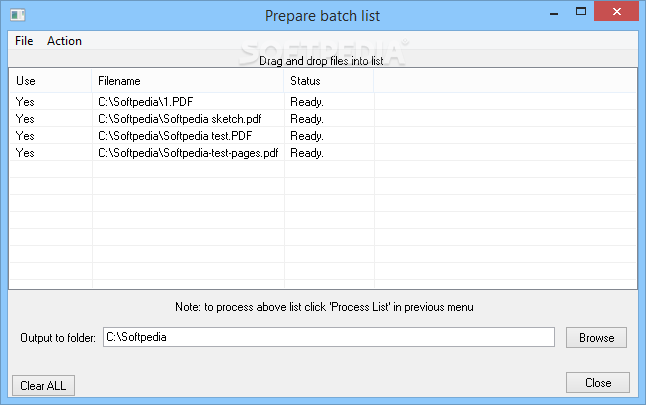Select the C:\Softpedia\1.PDF row
Image resolution: width=646 pixels, height=405 pixels.
pyautogui.click(x=323, y=102)
